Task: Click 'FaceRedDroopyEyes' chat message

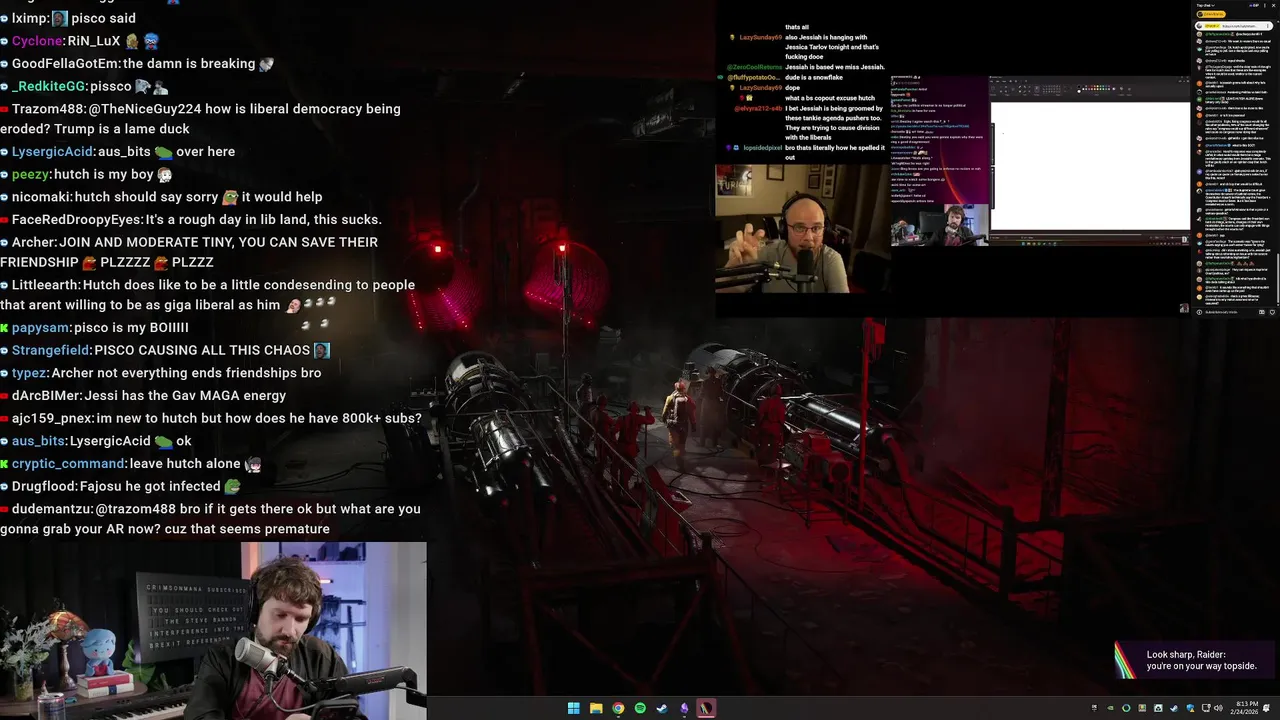Action: (191, 220)
